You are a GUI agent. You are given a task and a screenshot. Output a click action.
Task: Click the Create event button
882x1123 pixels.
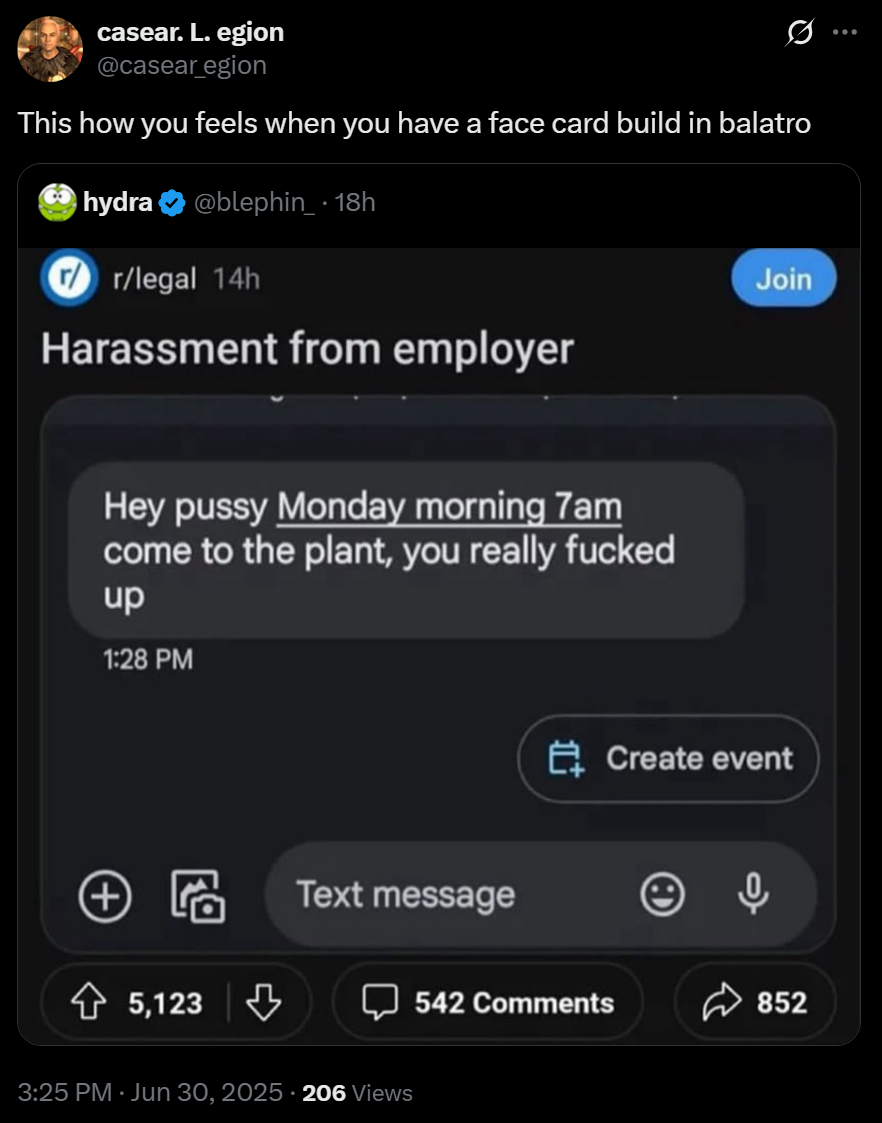(x=668, y=758)
